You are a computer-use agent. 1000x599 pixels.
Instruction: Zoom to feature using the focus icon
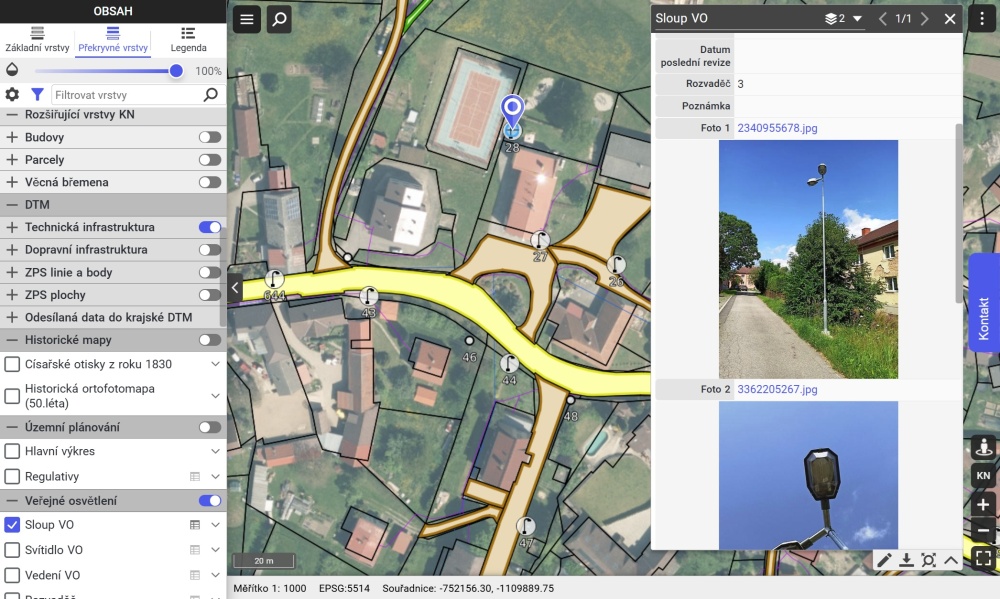(x=929, y=560)
